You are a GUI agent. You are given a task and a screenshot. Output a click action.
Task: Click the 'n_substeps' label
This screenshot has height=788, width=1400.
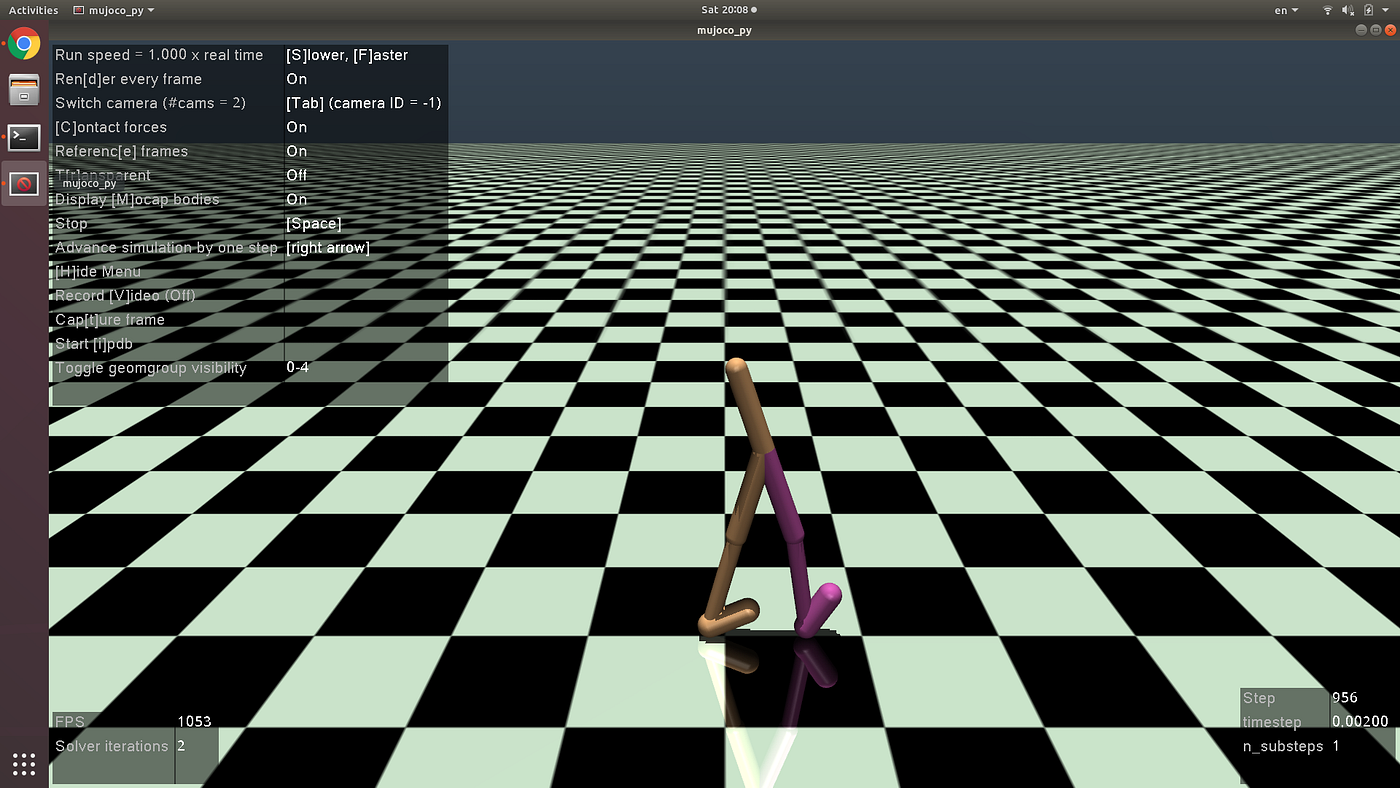pyautogui.click(x=1283, y=746)
